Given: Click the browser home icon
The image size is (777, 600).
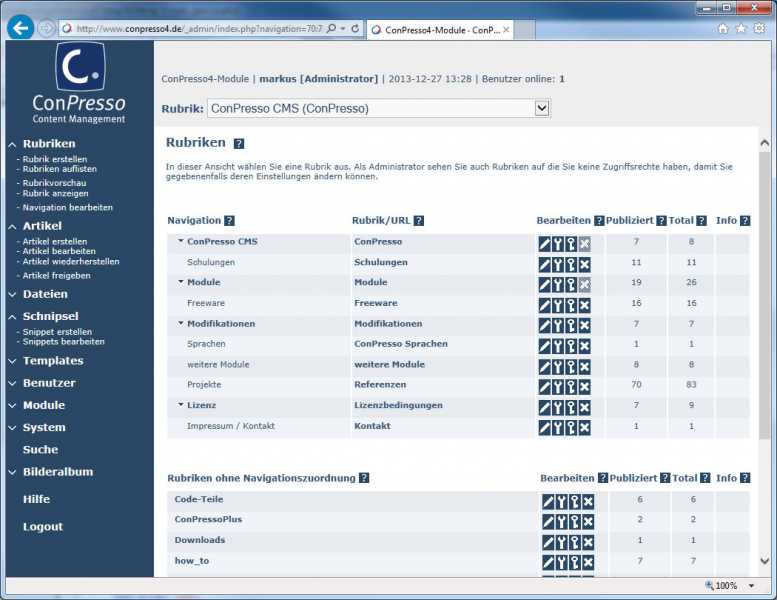Looking at the screenshot, I should [723, 29].
